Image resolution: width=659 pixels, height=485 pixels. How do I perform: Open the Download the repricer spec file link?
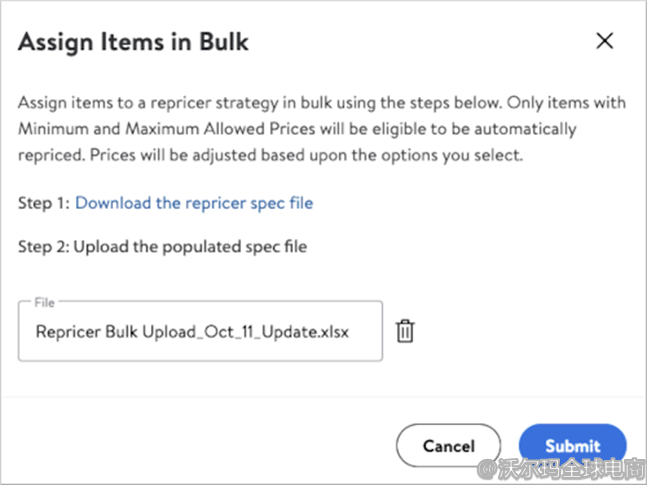(194, 203)
